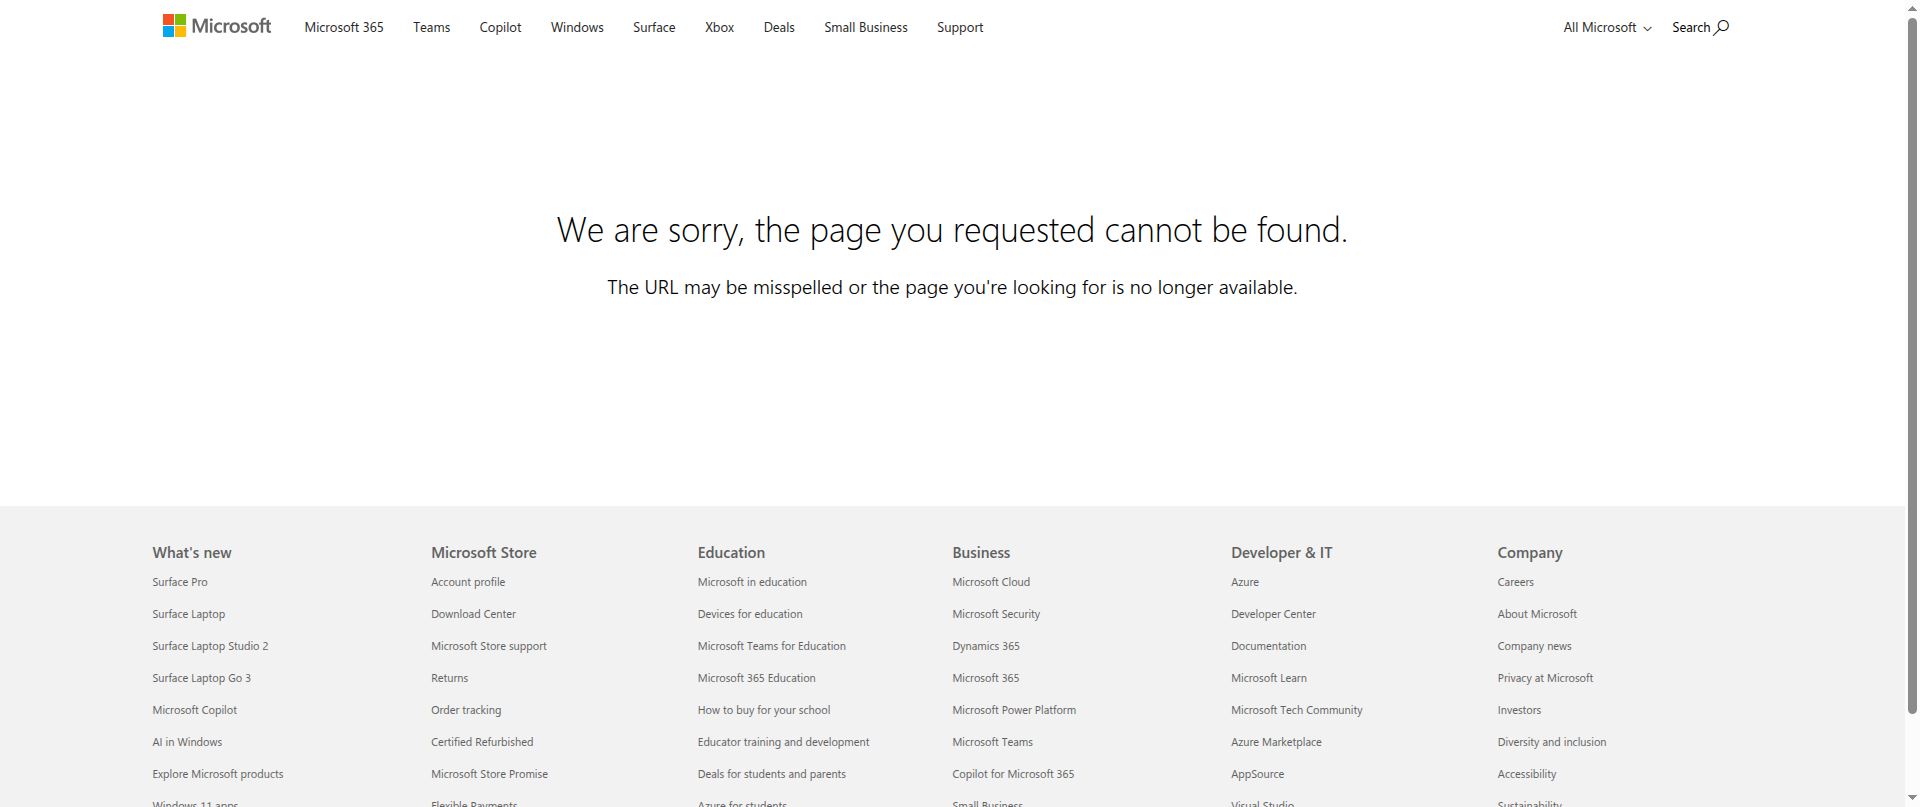Select Deals in the top navigation
This screenshot has height=807, width=1920.
point(779,28)
